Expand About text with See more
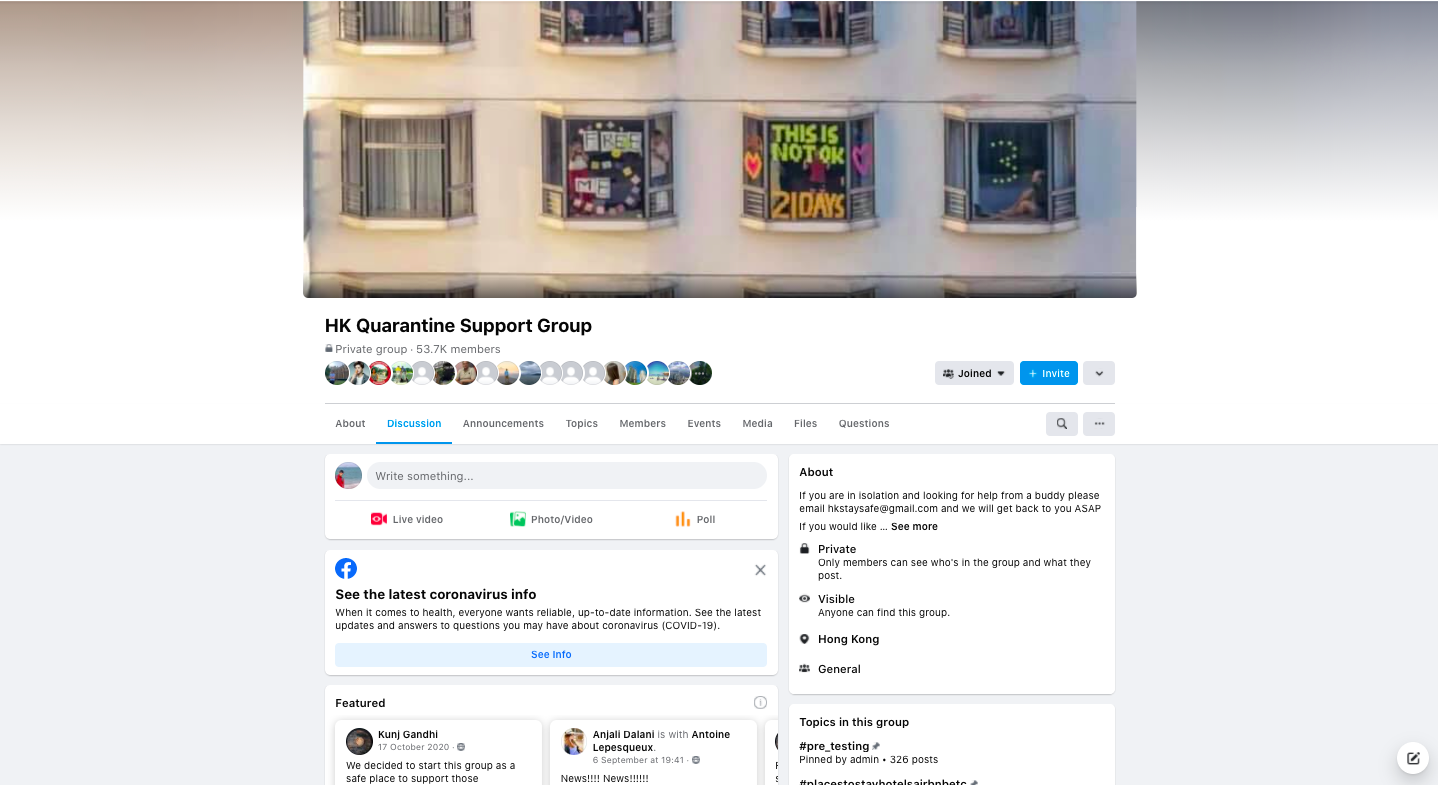This screenshot has height=785, width=1438. 914,527
